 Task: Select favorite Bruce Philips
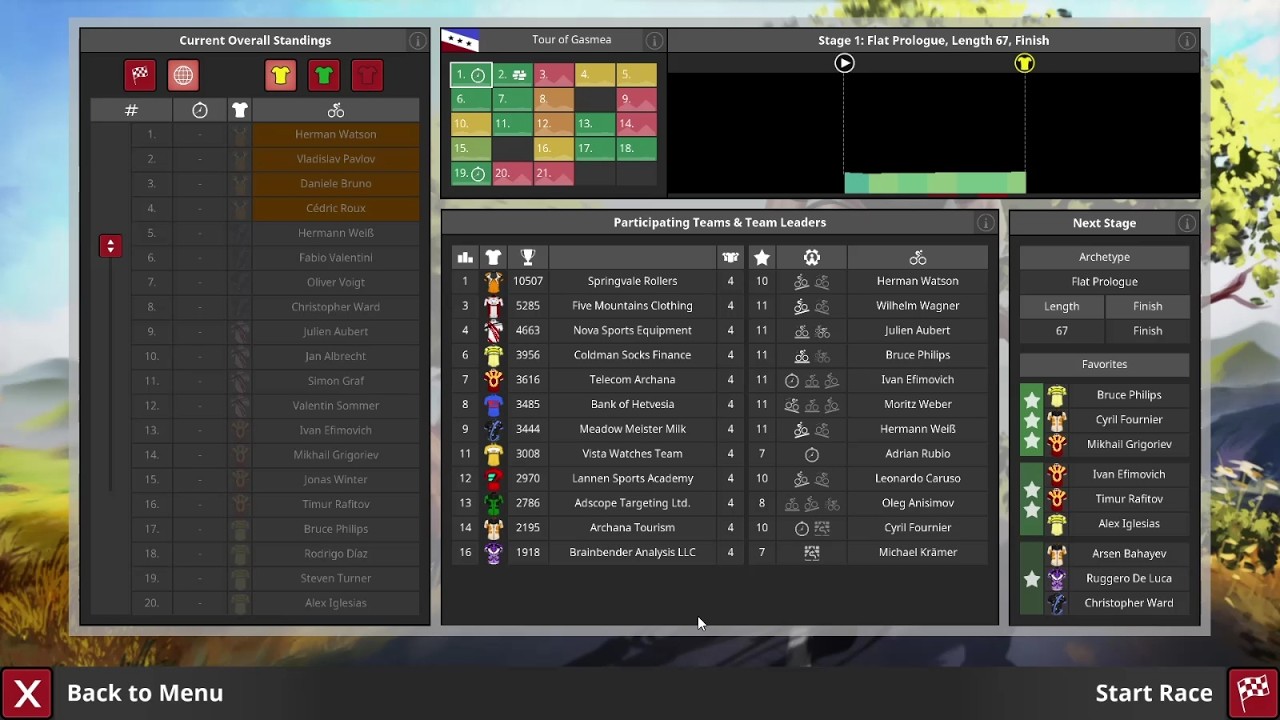(x=1129, y=395)
